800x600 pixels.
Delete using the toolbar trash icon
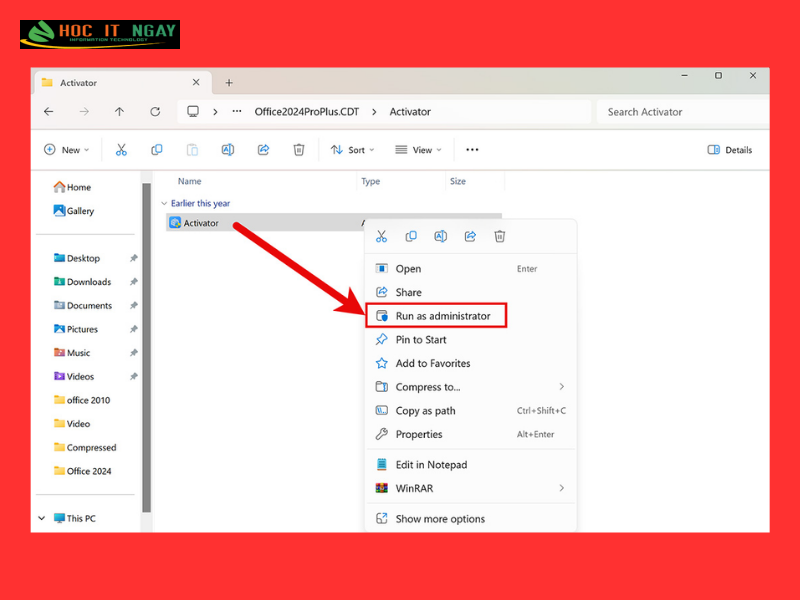(x=299, y=149)
